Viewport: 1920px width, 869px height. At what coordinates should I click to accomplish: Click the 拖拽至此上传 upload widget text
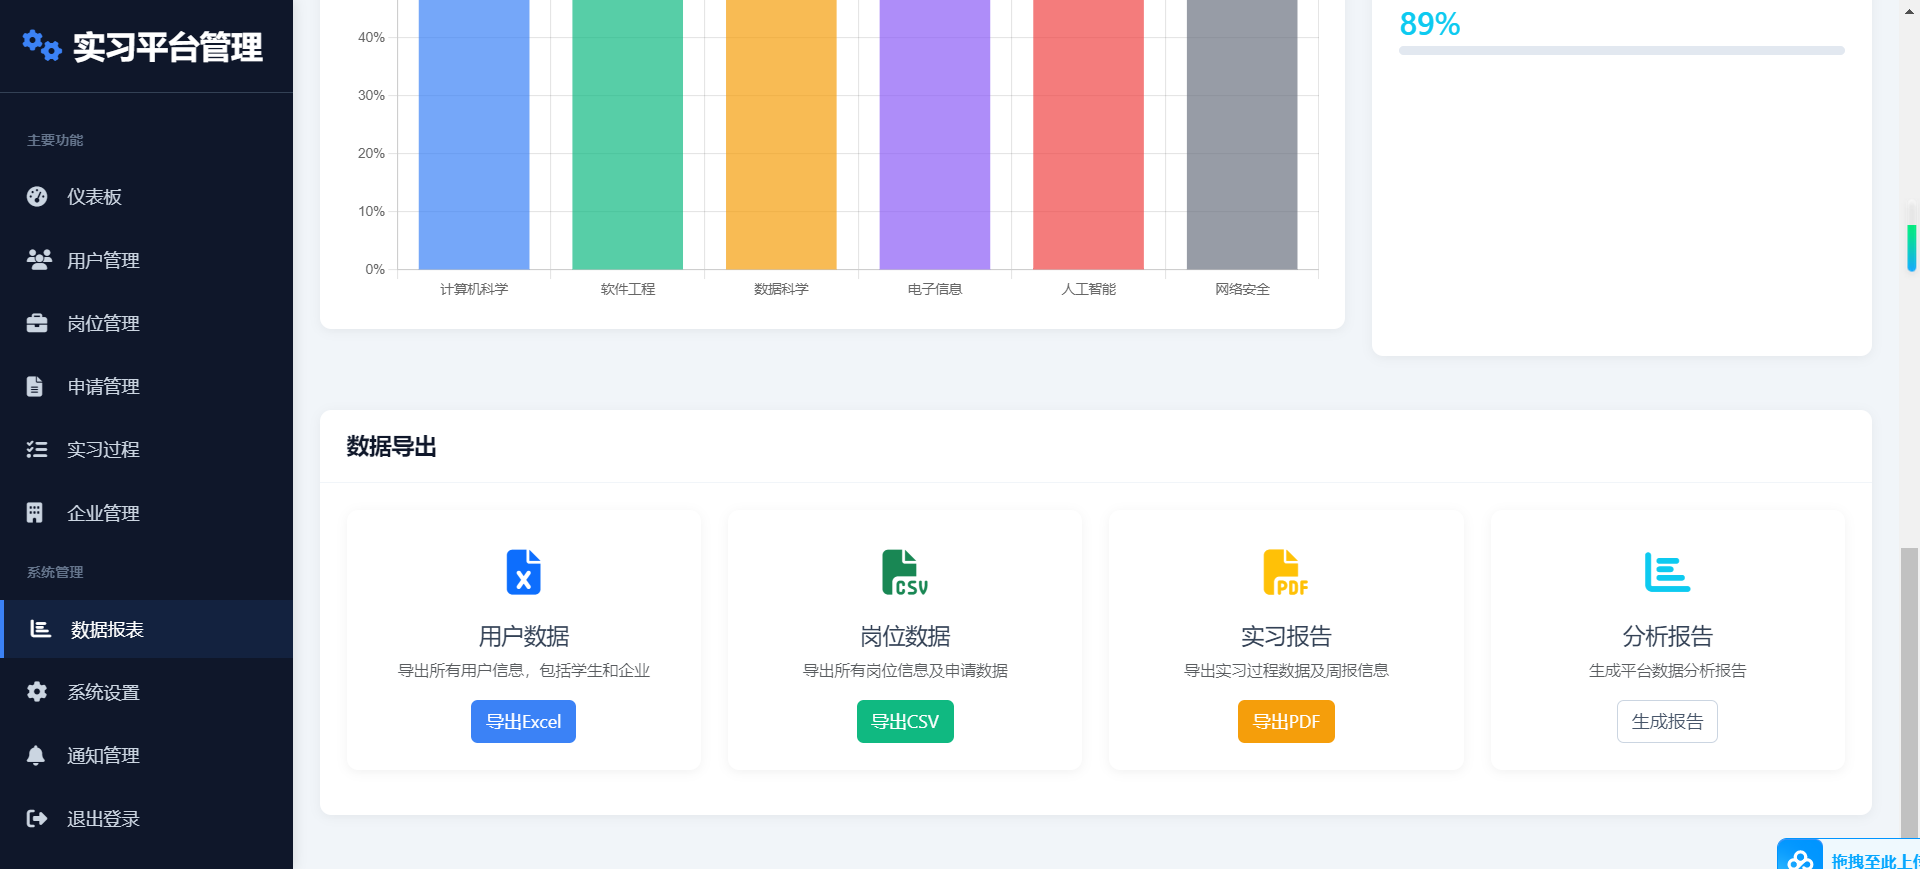(x=1875, y=860)
